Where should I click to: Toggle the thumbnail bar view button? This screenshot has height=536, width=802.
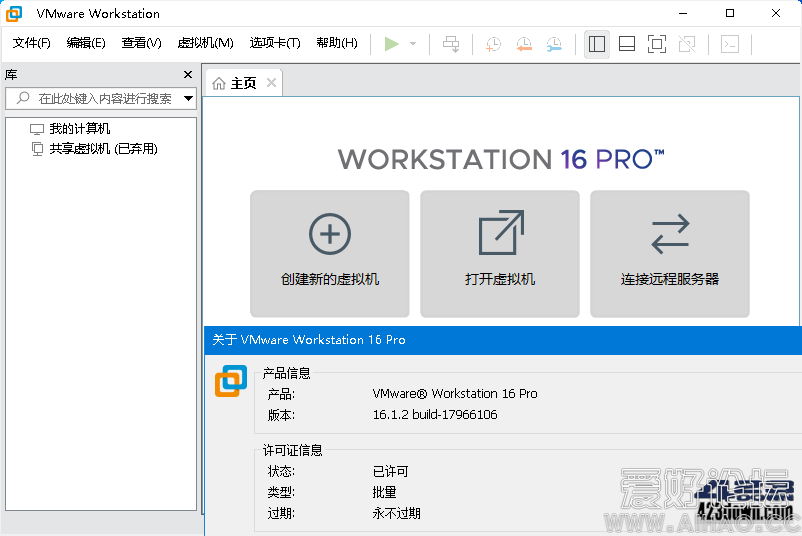(627, 44)
